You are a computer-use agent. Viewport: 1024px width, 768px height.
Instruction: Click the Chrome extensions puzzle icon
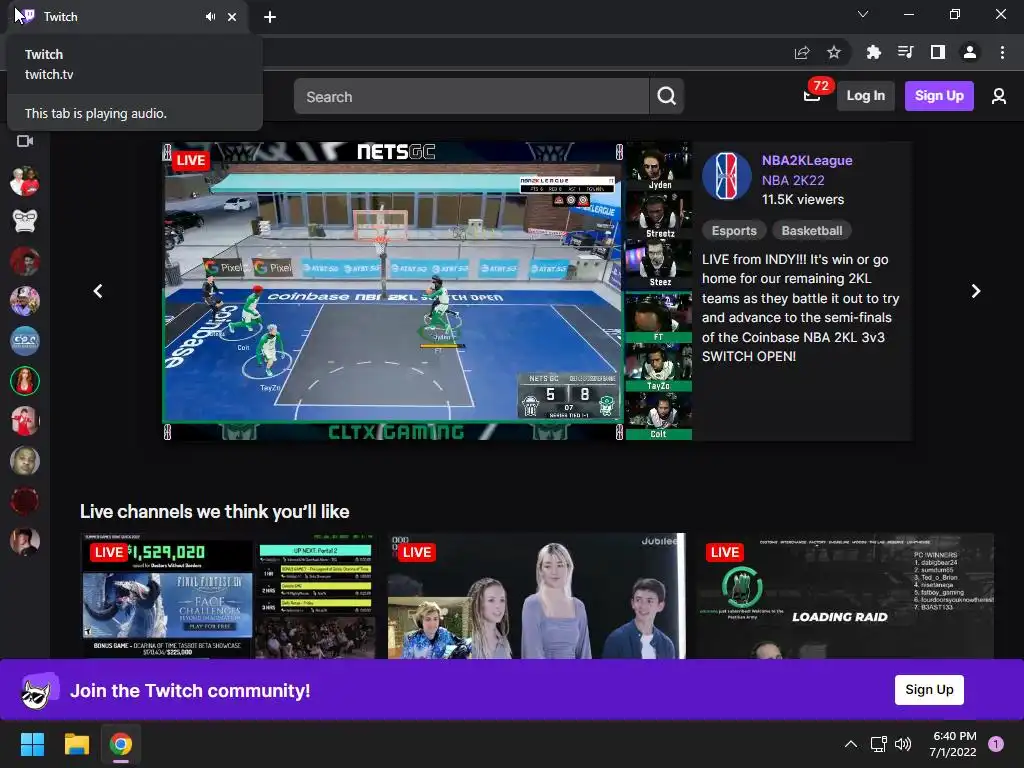pyautogui.click(x=873, y=52)
